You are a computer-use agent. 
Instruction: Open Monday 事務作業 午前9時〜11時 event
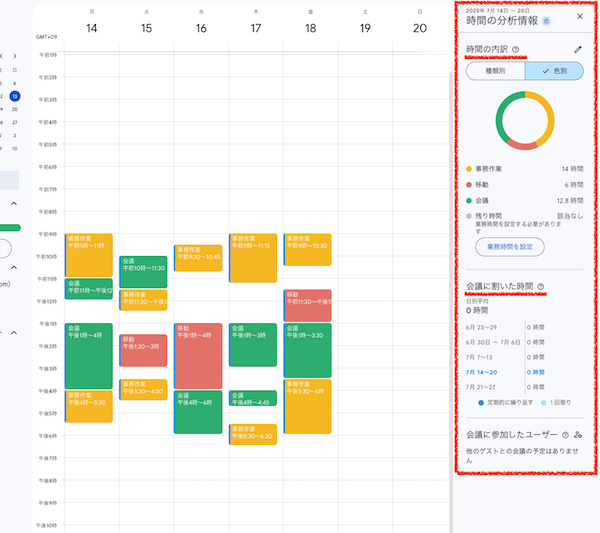tap(88, 255)
